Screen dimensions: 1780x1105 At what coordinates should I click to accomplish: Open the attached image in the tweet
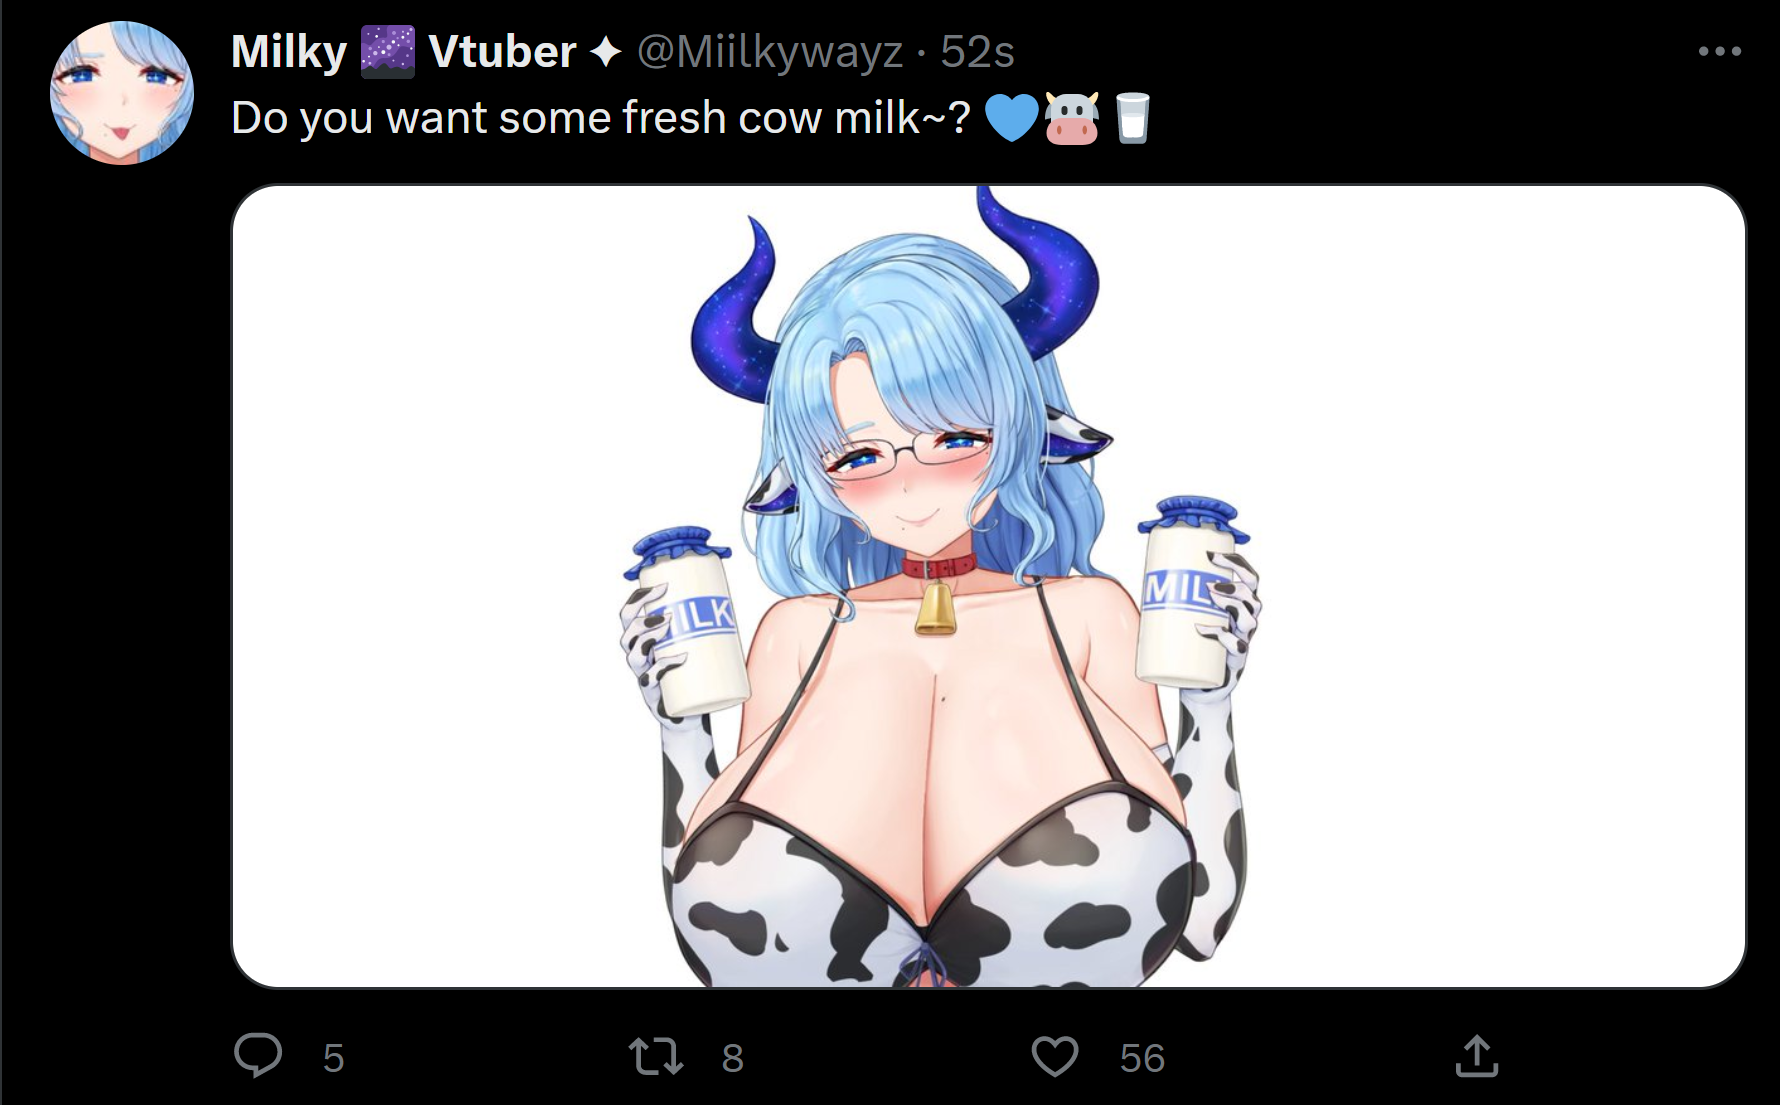tap(989, 587)
